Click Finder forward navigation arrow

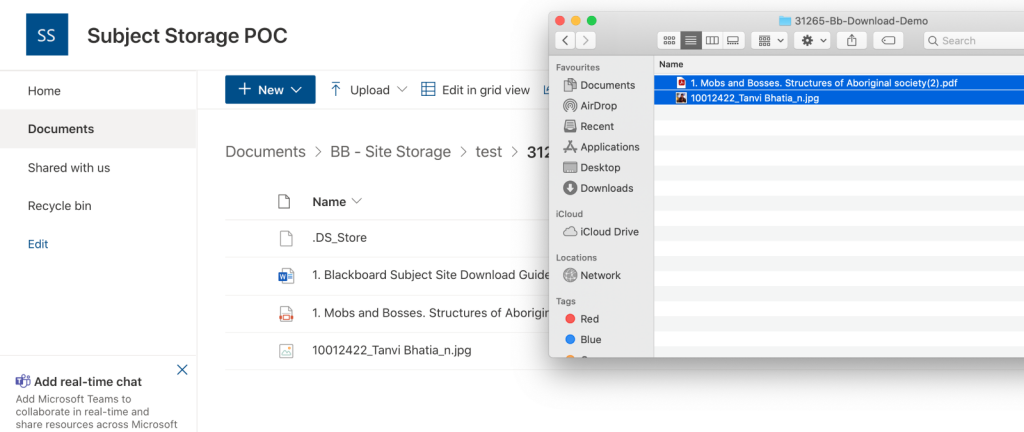click(x=586, y=40)
